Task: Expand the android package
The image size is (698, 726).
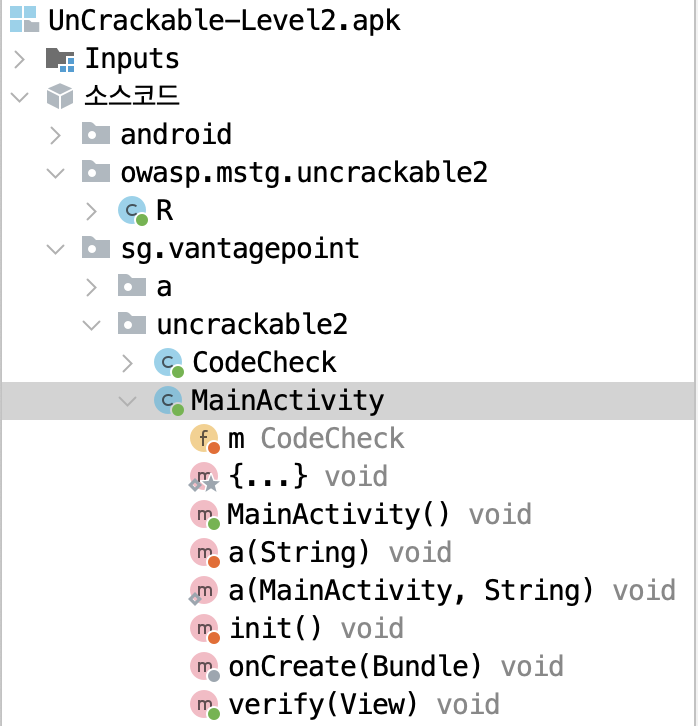Action: (x=56, y=134)
